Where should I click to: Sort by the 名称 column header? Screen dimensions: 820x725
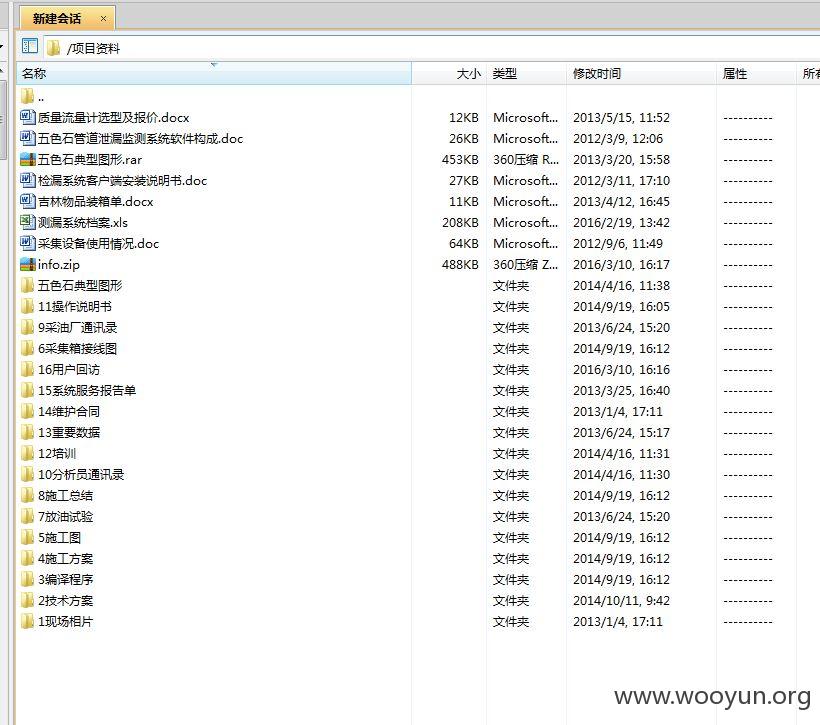coord(213,73)
